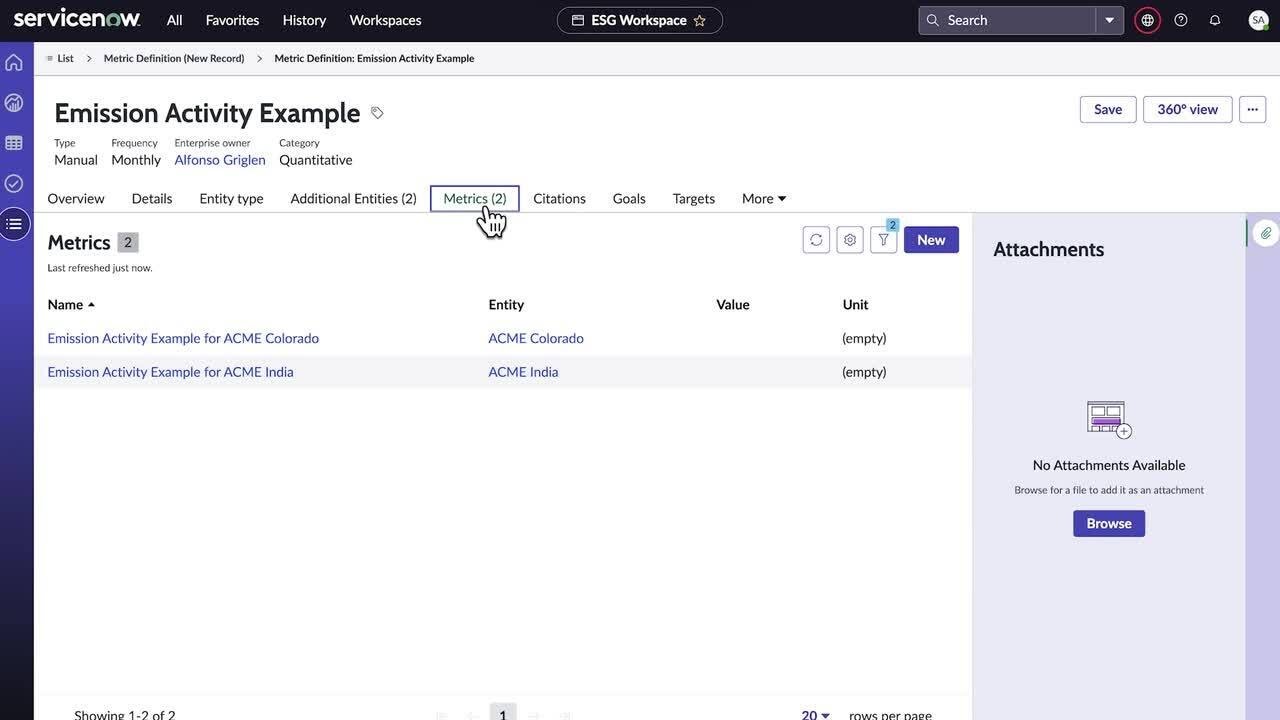The image size is (1280, 720).
Task: Select the List sidebar icon
Action: click(14, 224)
